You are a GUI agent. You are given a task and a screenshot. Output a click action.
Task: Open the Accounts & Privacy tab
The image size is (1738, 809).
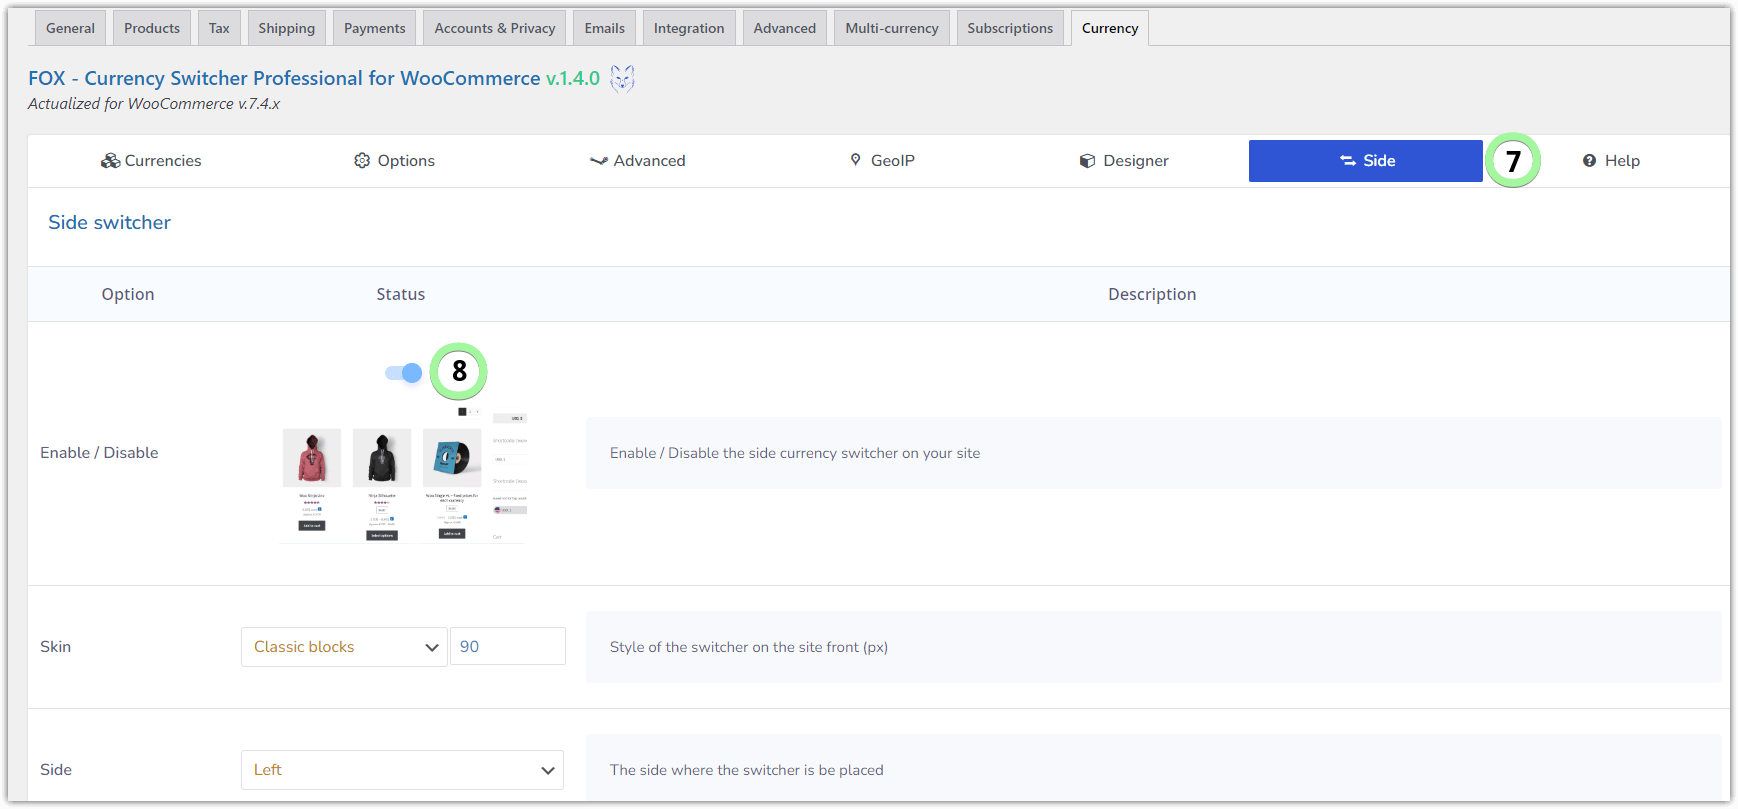point(495,28)
